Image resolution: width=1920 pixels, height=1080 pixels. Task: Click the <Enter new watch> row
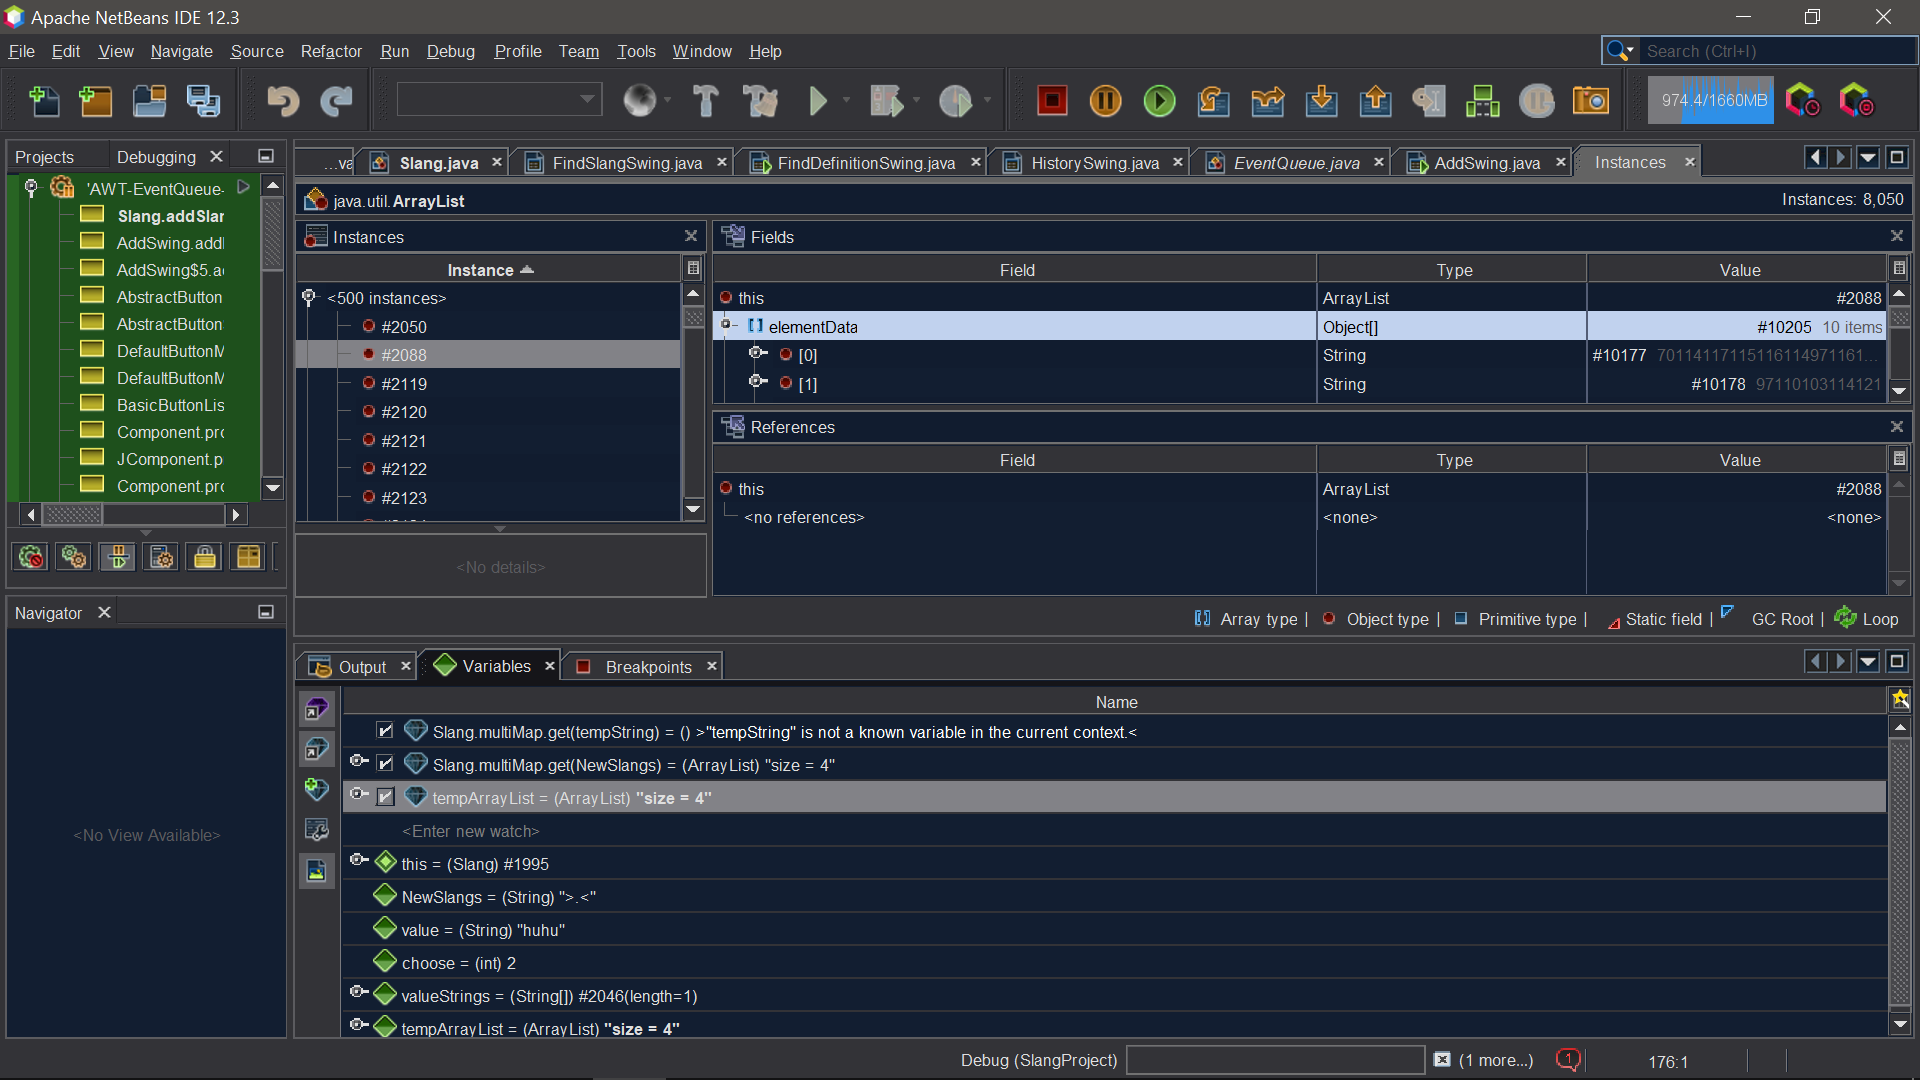click(x=1114, y=830)
